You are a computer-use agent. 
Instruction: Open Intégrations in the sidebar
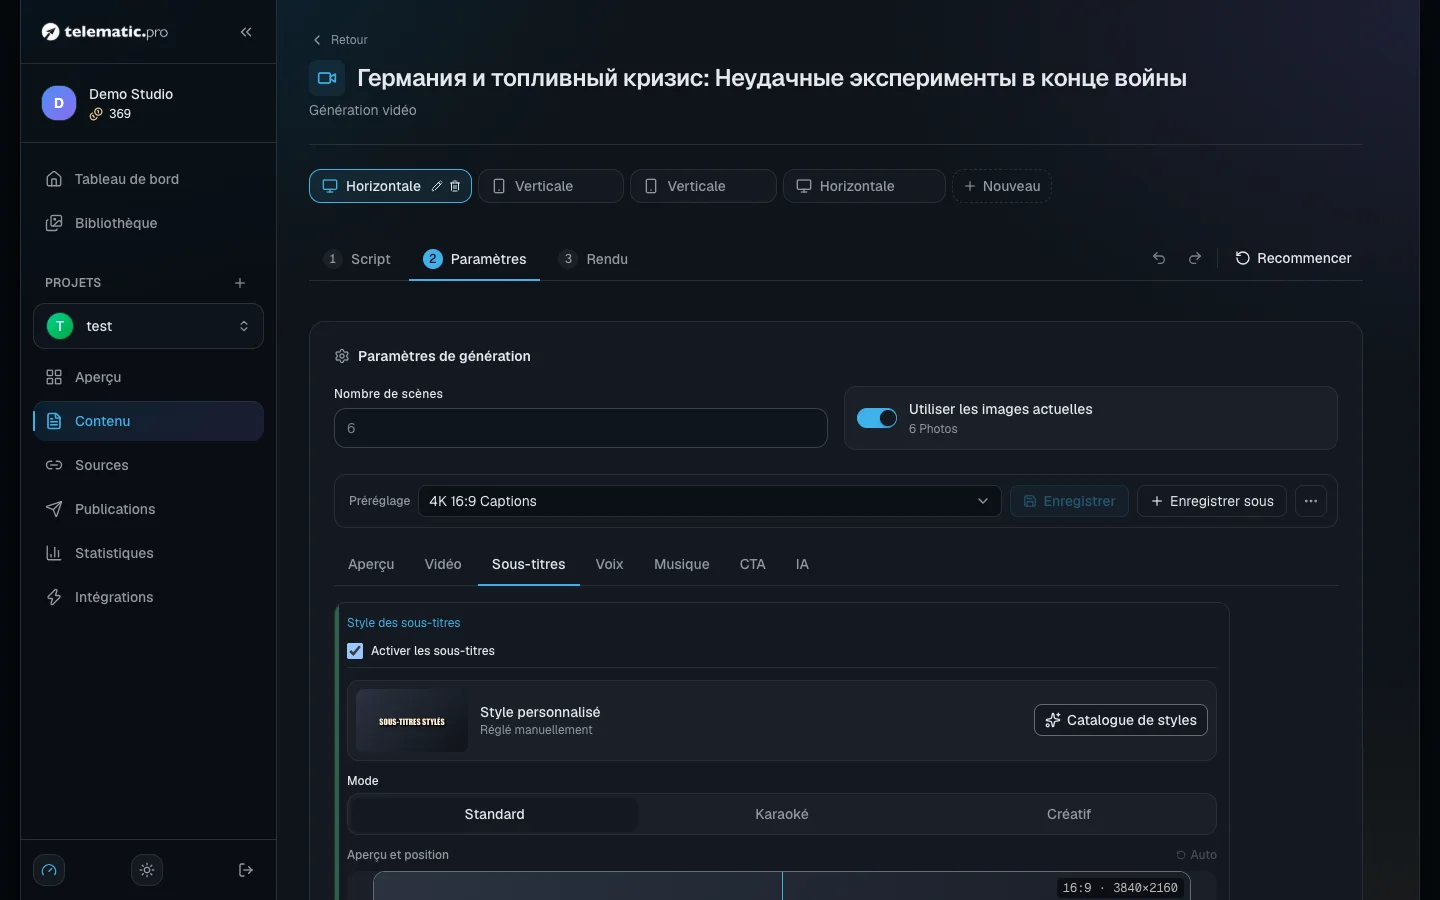pos(148,597)
